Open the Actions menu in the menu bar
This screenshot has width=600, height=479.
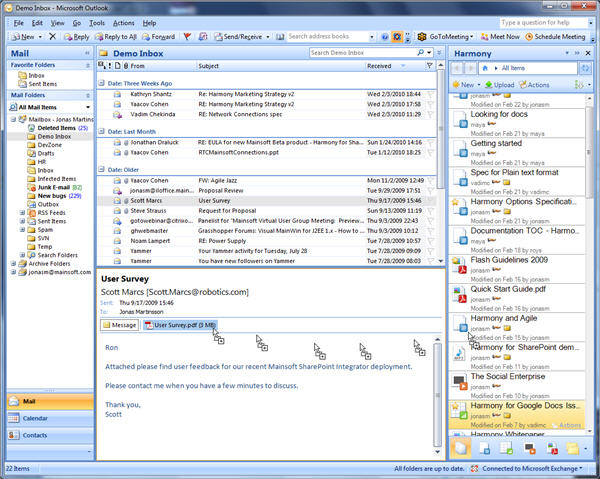(x=124, y=23)
